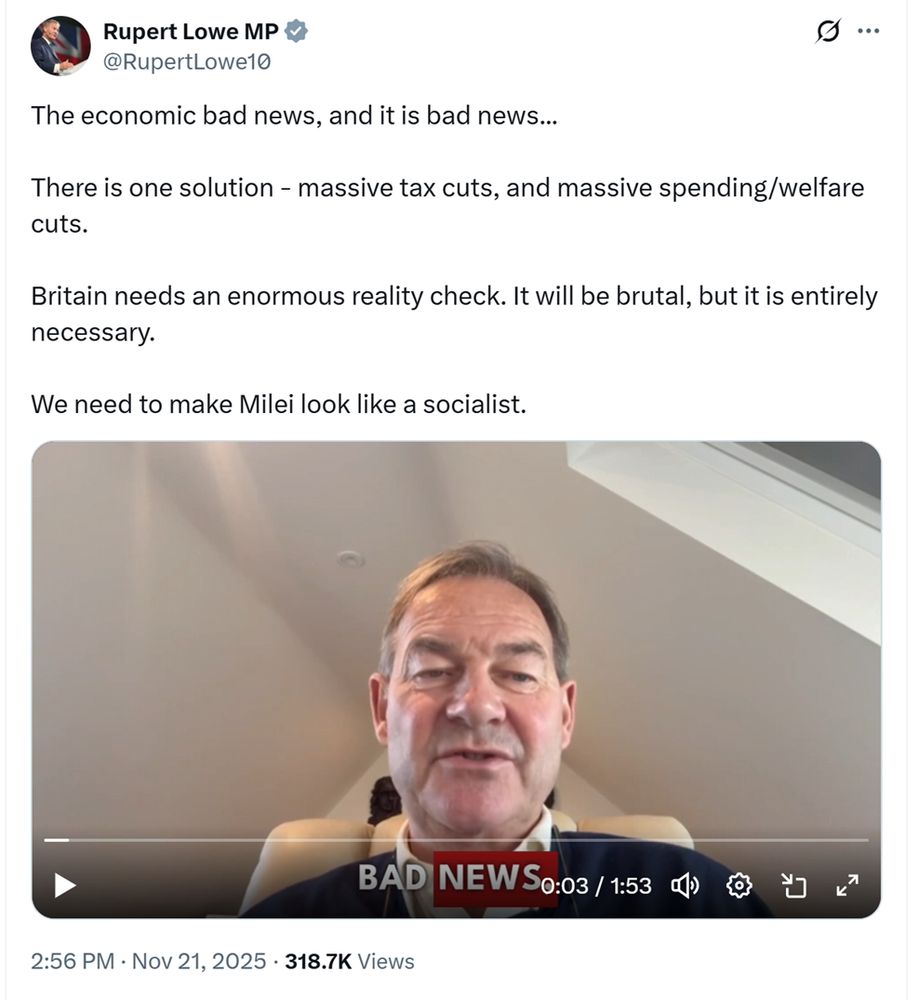Open Rupert Lowe's profile picture
The image size is (919, 1000).
(61, 46)
